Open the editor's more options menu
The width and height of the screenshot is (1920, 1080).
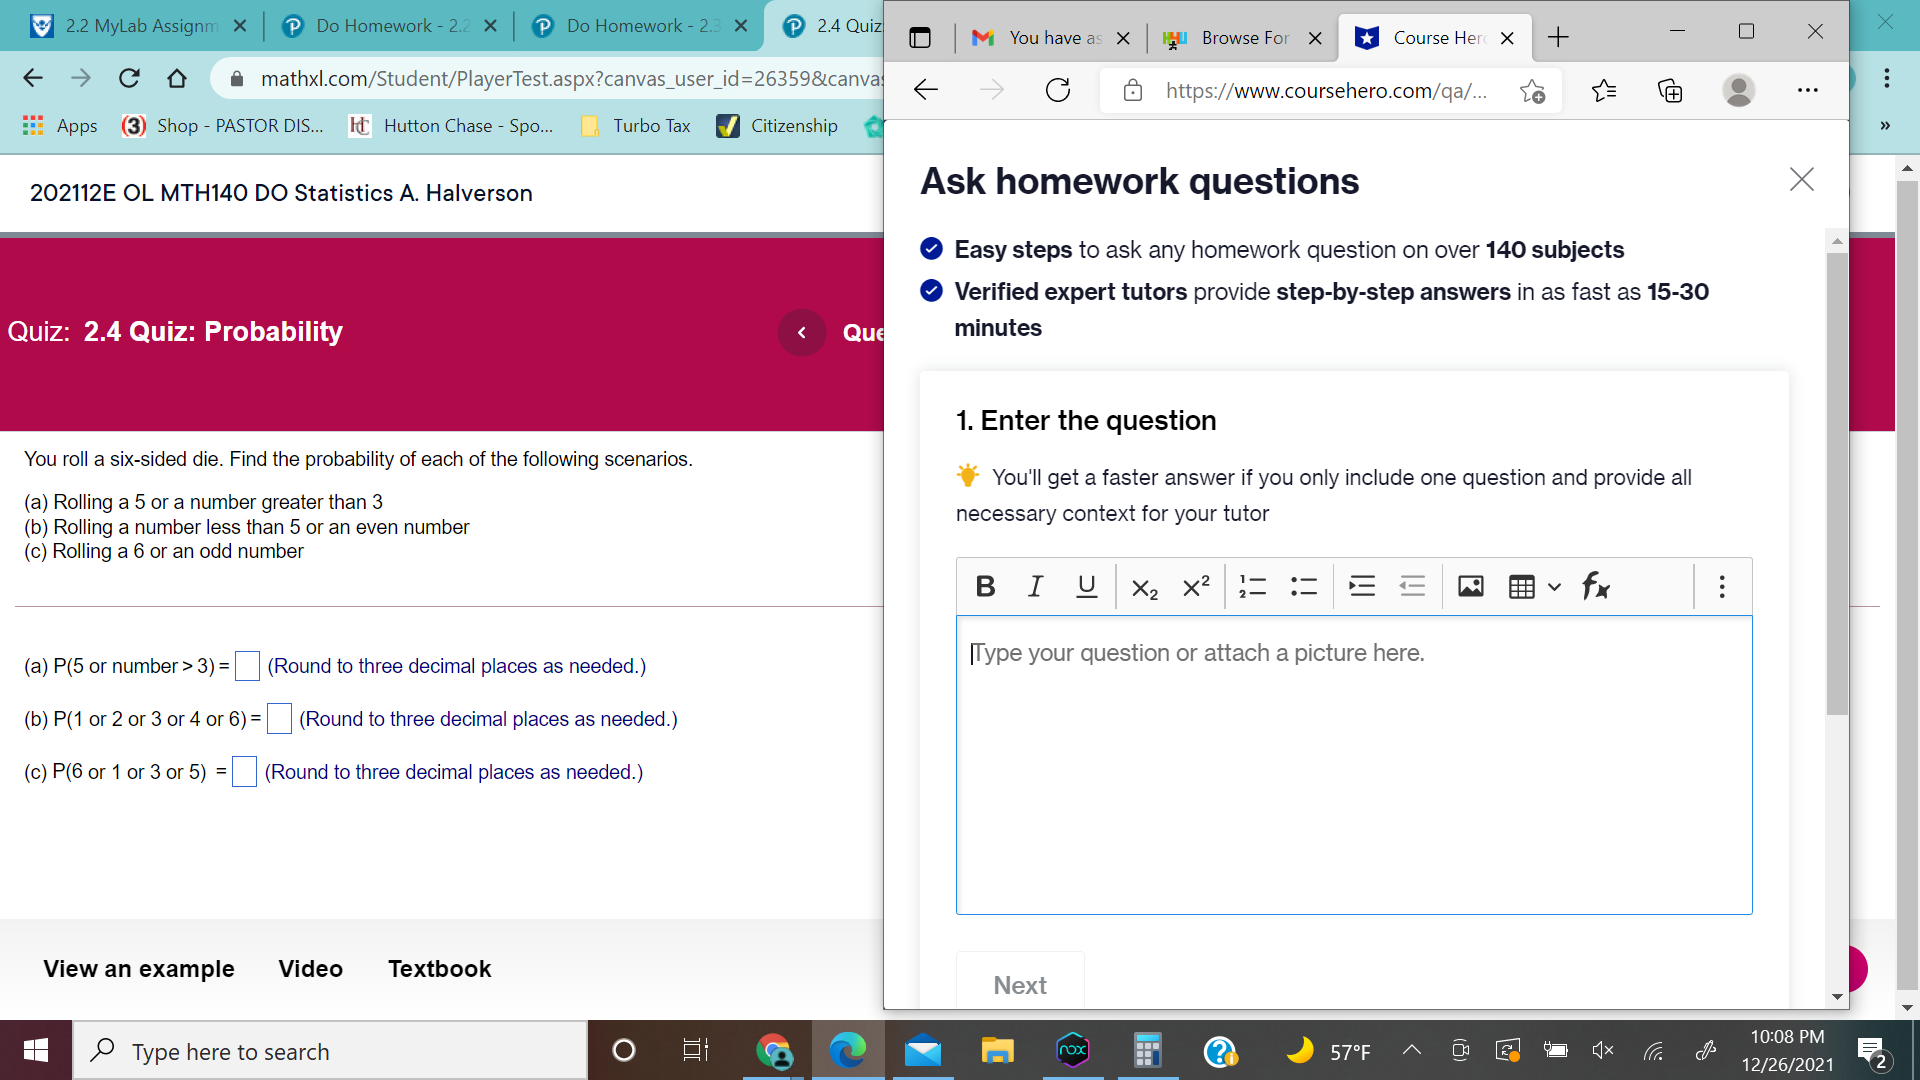pos(1722,586)
